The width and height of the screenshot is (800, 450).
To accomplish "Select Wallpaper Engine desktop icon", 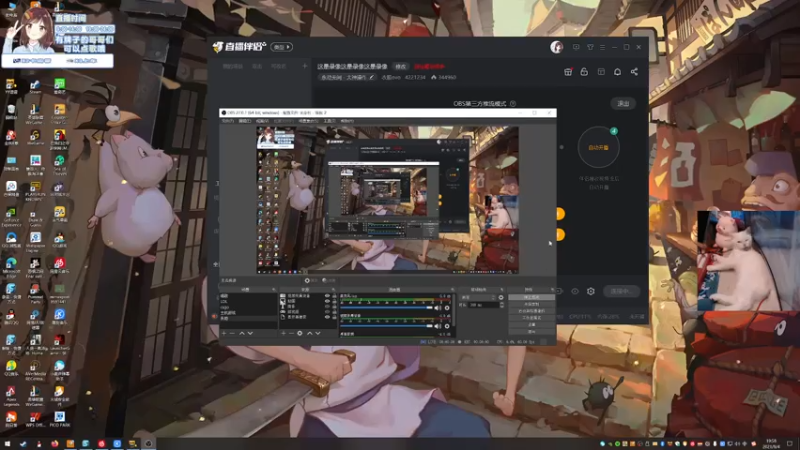I will 35,242.
